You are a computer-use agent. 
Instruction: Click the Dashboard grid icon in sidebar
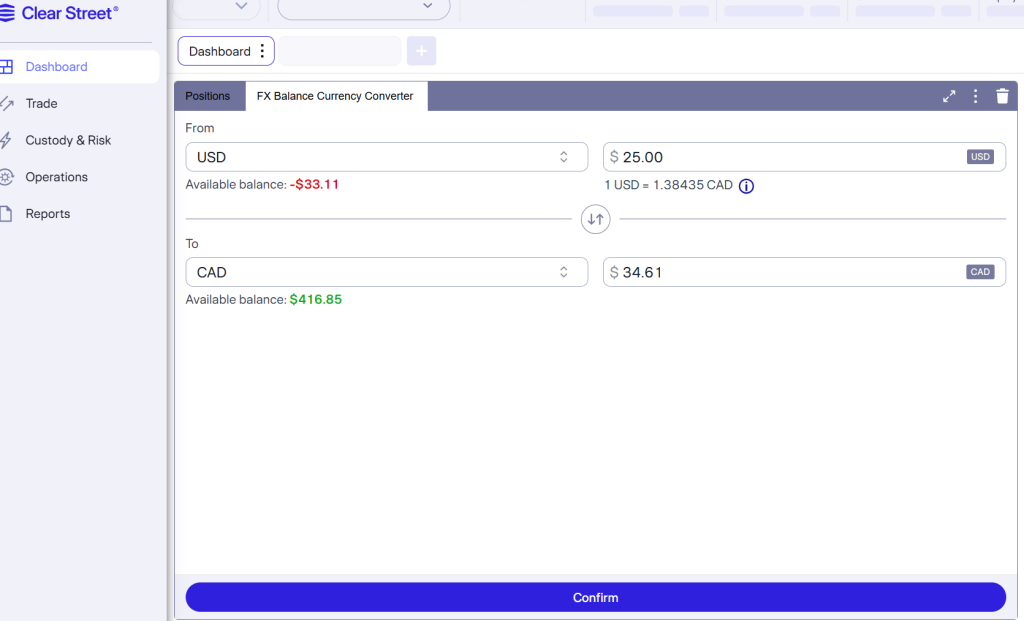tap(7, 67)
